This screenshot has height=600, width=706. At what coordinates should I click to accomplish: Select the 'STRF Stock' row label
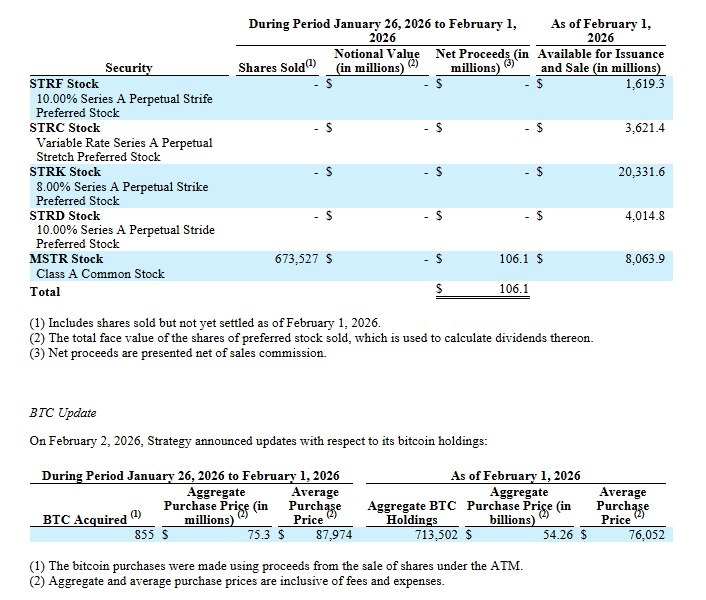(64, 84)
